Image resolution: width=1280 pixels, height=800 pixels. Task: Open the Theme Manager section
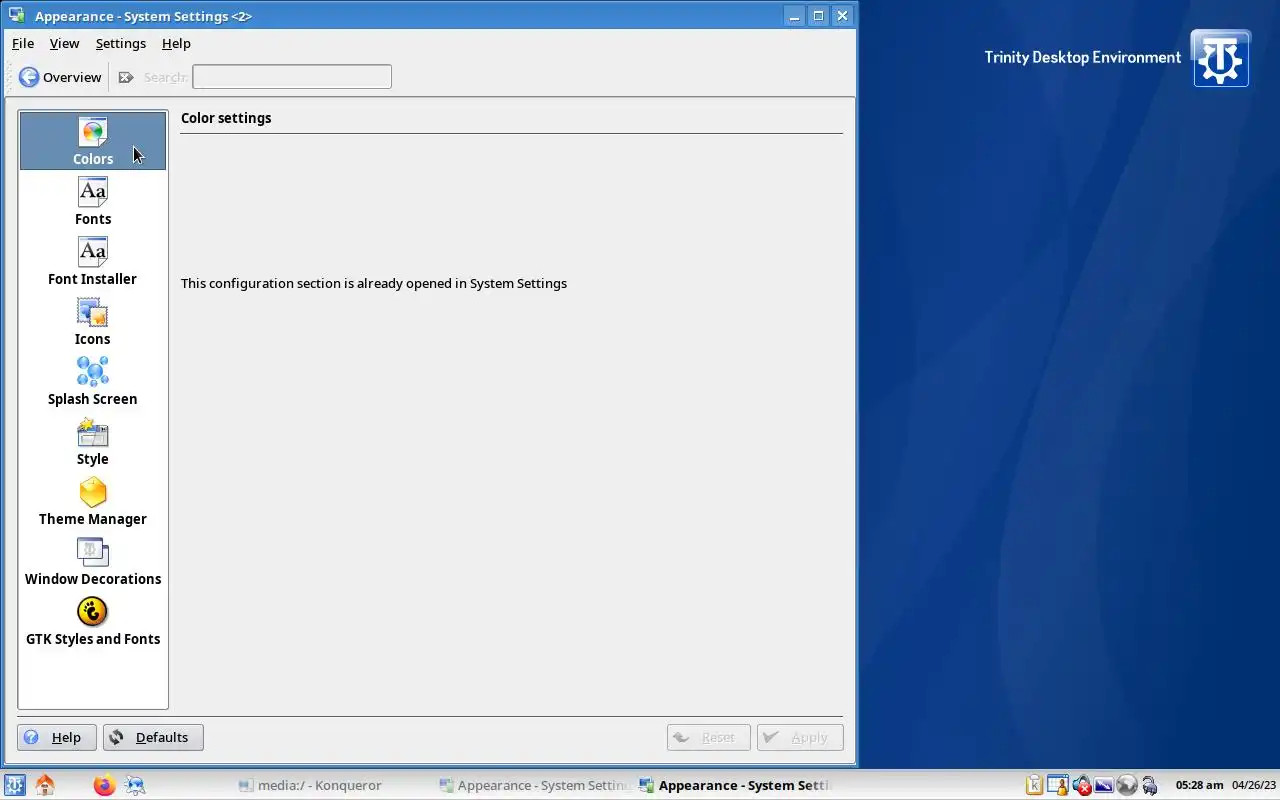93,500
